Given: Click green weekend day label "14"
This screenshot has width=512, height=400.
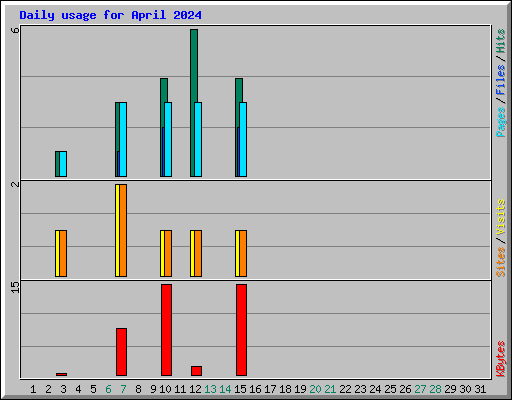Looking at the screenshot, I should pyautogui.click(x=225, y=389).
